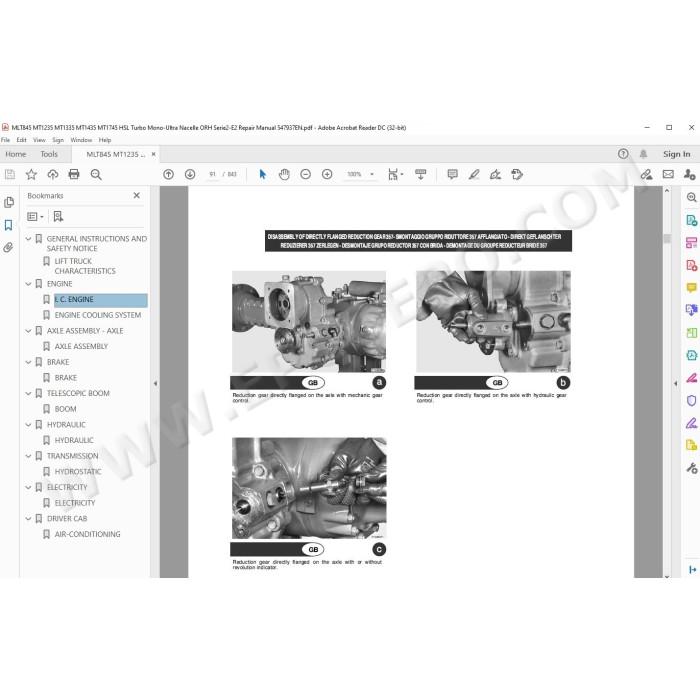Toggle read mode scrolling icon
This screenshot has width=700, height=700.
pos(421,175)
